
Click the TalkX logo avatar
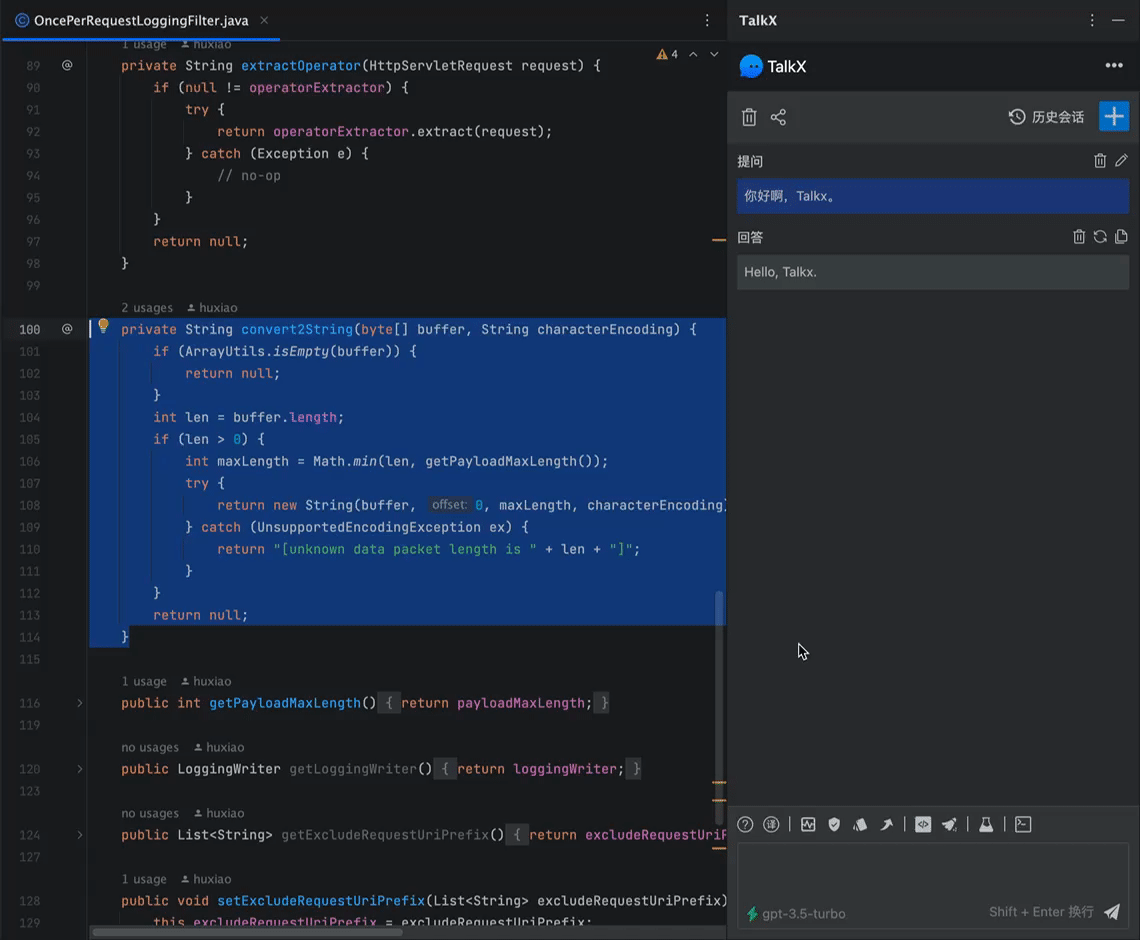(x=751, y=66)
